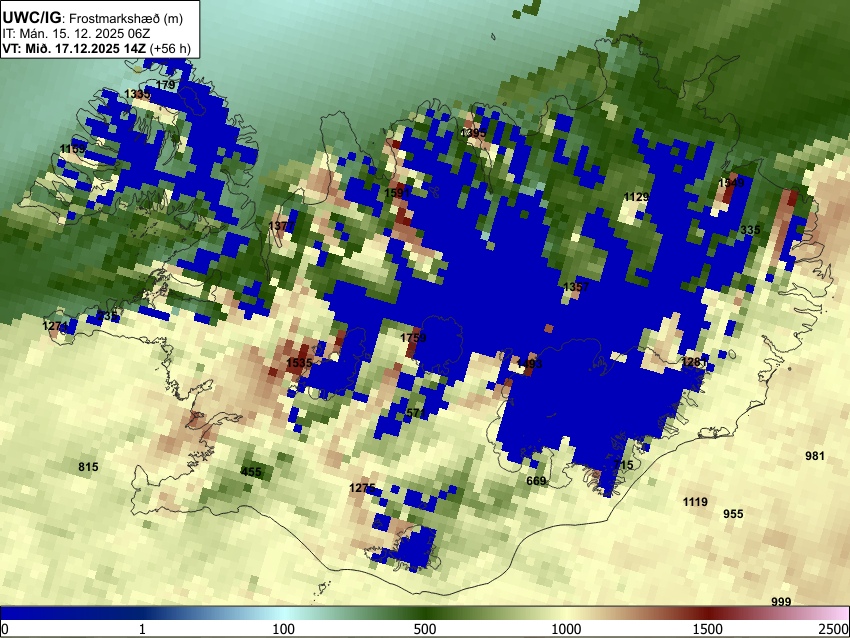Click the 'VT: Mið. 17.12.2025 14Z' valid time
The height and width of the screenshot is (638, 850).
pyautogui.click(x=74, y=48)
